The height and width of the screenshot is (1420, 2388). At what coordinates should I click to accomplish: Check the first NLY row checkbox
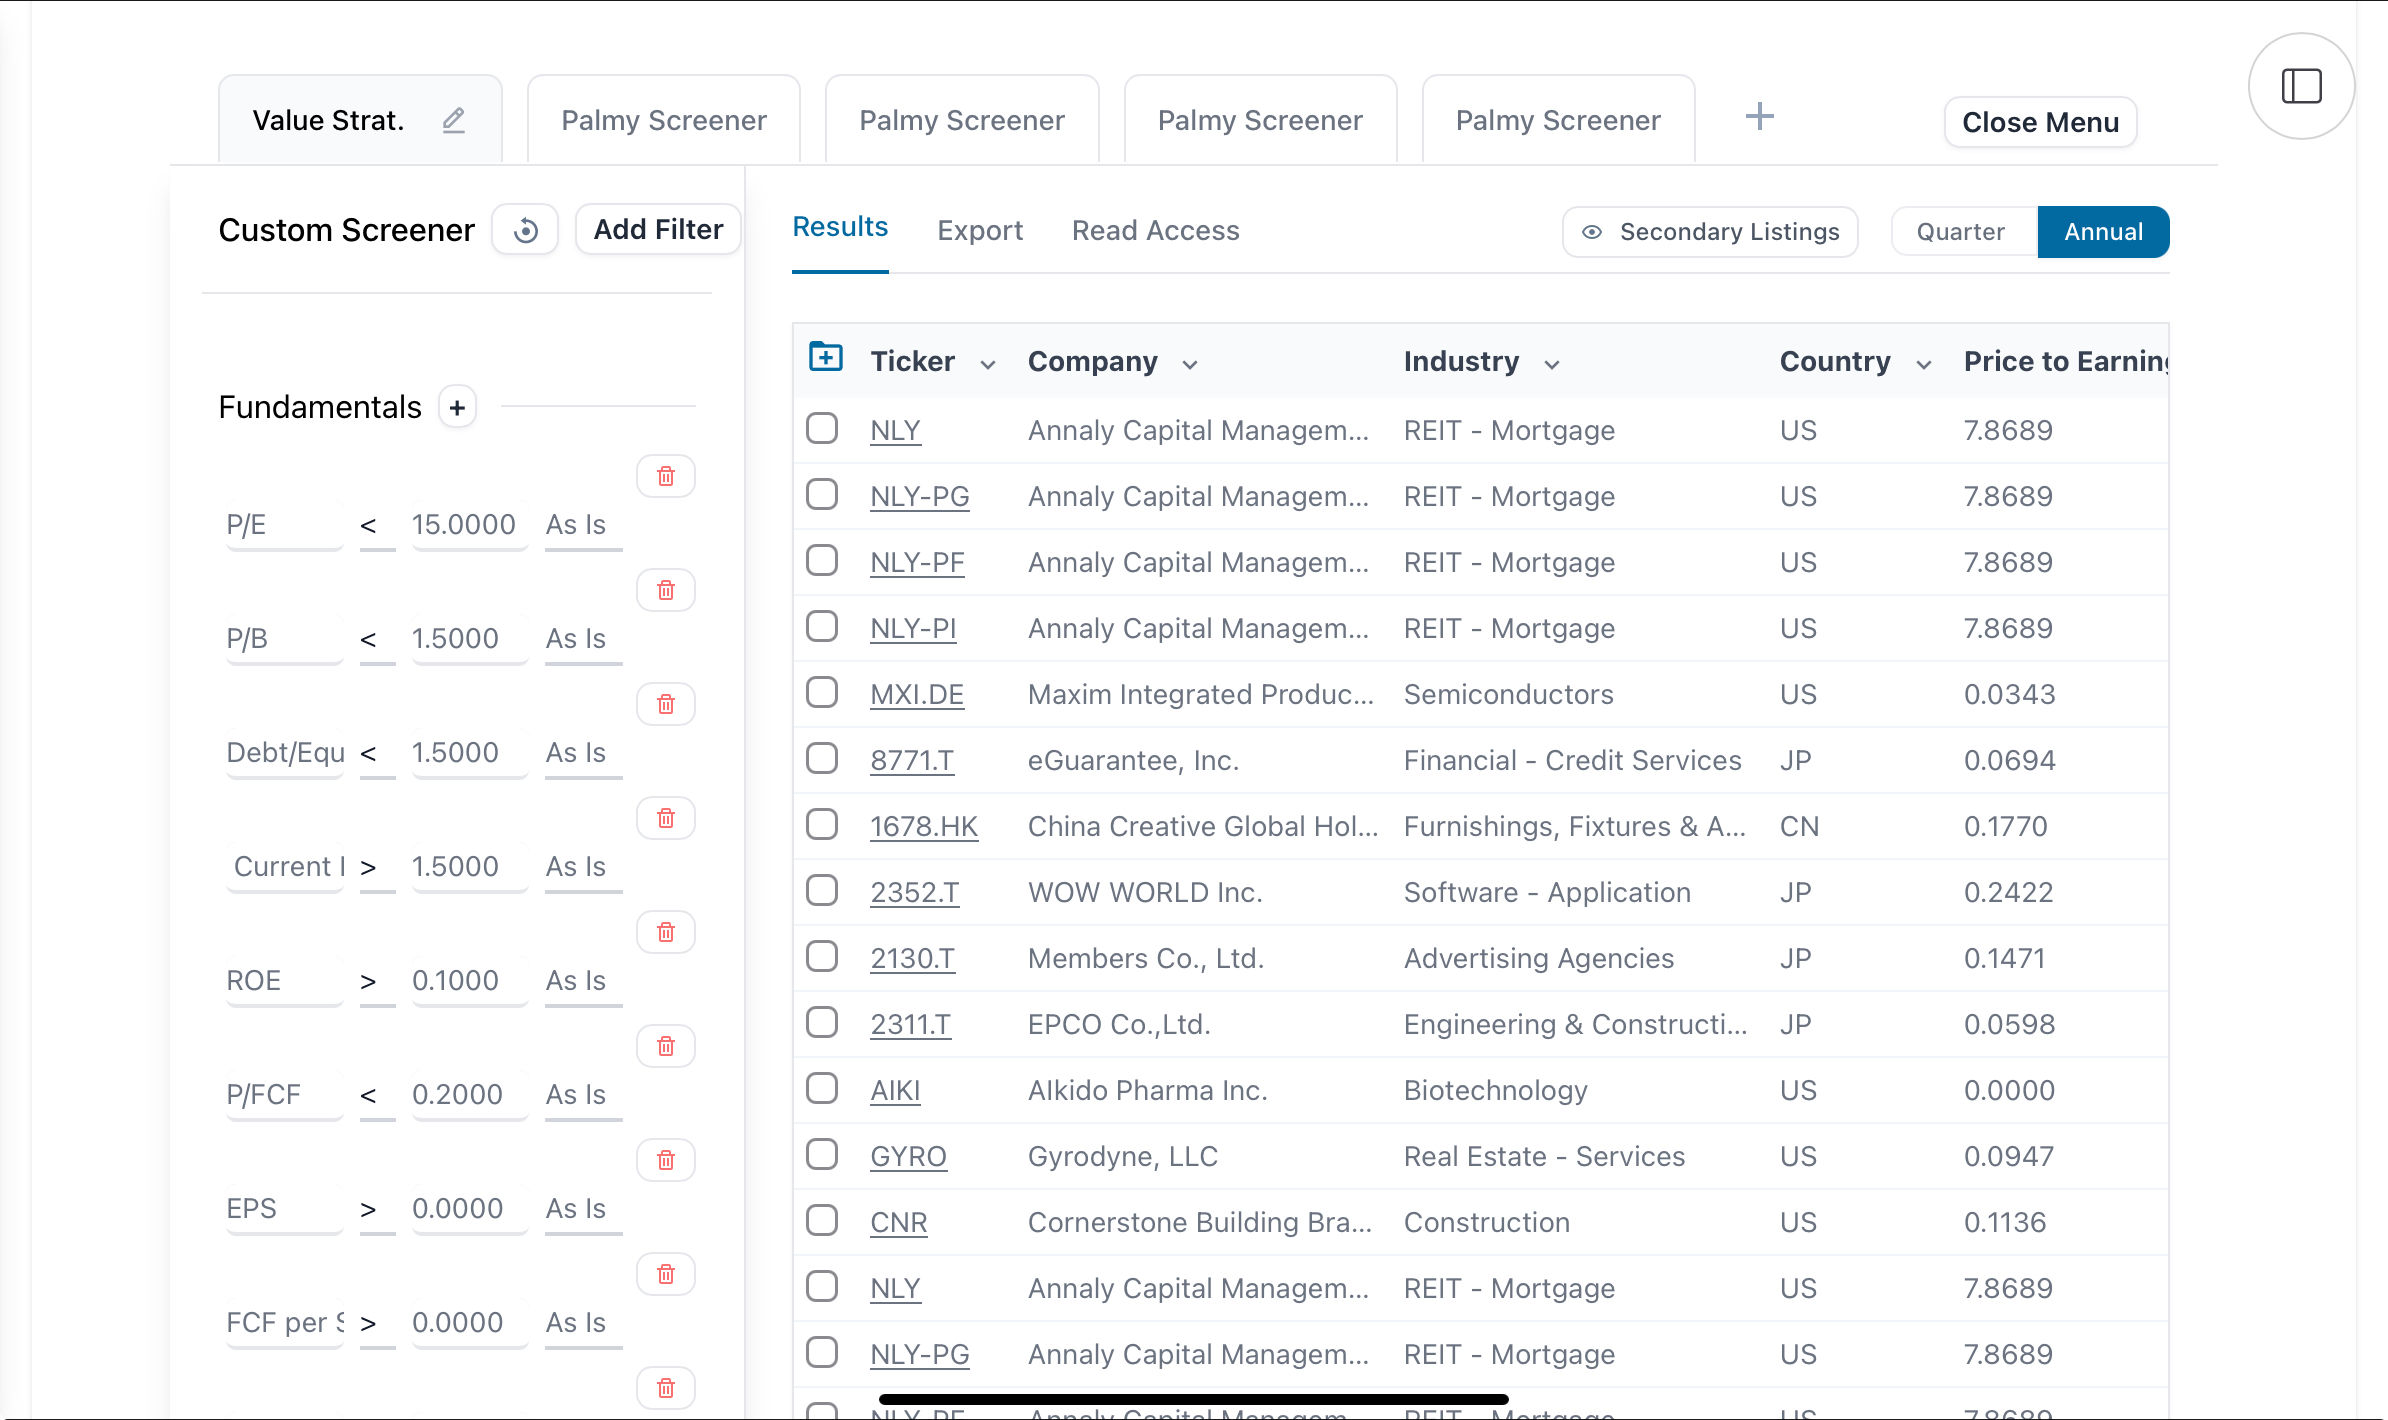(x=822, y=429)
